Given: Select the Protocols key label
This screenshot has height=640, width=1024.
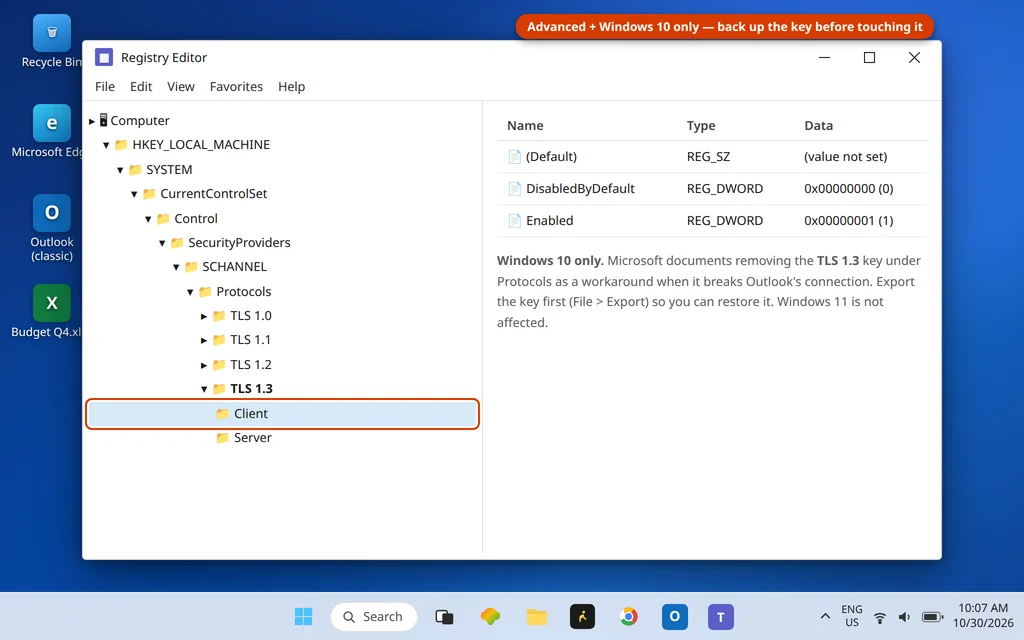Looking at the screenshot, I should pyautogui.click(x=244, y=292).
